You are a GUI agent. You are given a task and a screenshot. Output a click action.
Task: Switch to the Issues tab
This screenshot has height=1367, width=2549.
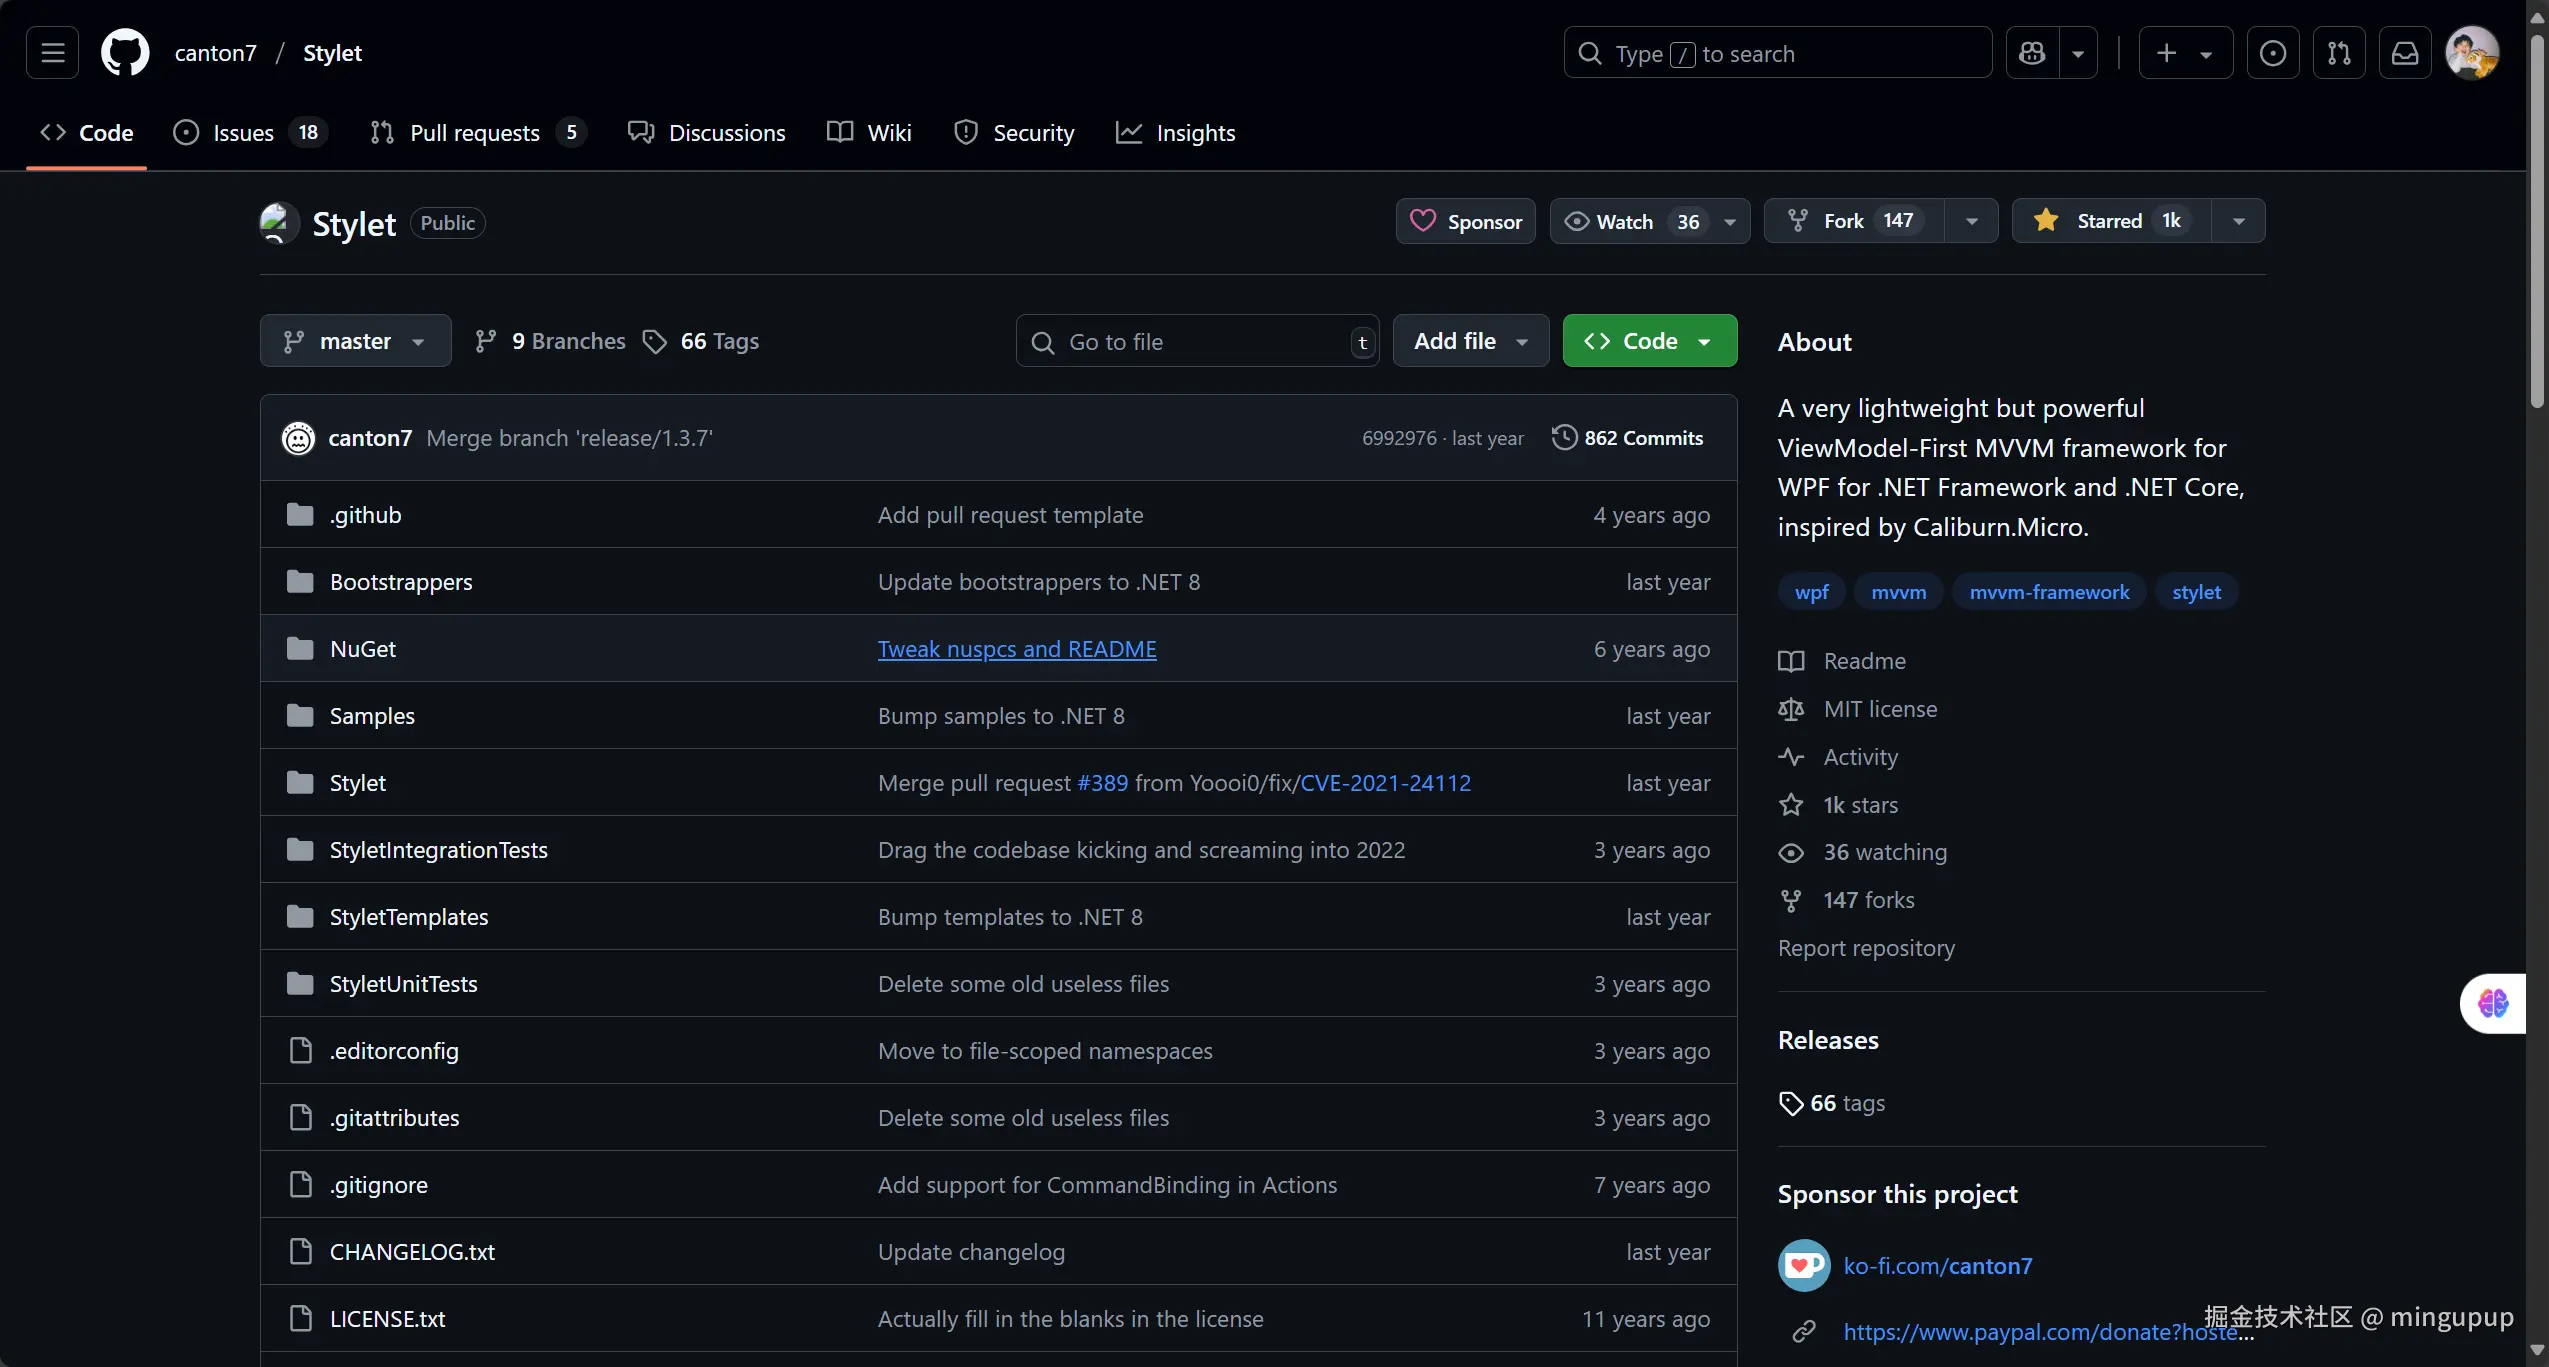[x=251, y=133]
